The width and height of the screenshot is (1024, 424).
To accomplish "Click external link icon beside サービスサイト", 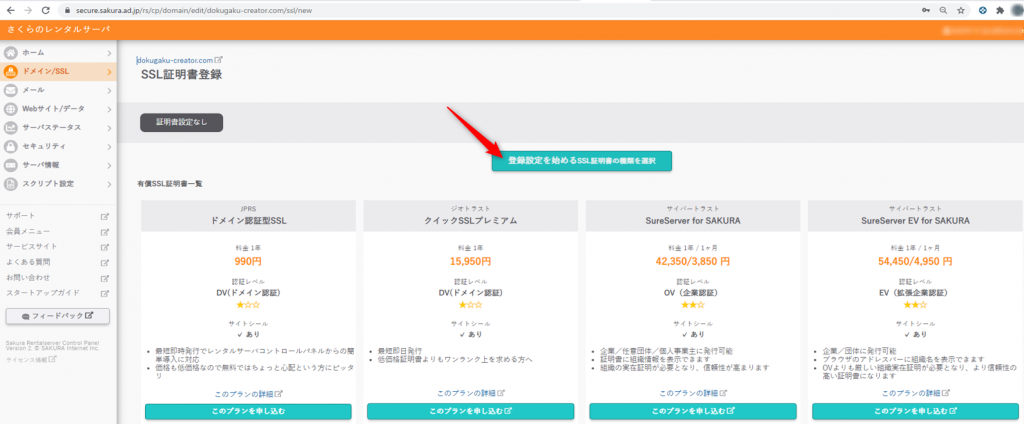I will (104, 247).
